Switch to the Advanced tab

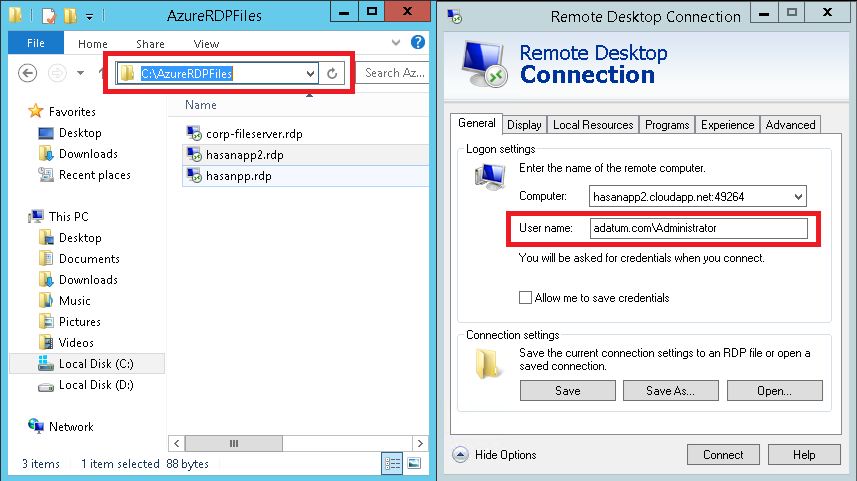point(790,125)
